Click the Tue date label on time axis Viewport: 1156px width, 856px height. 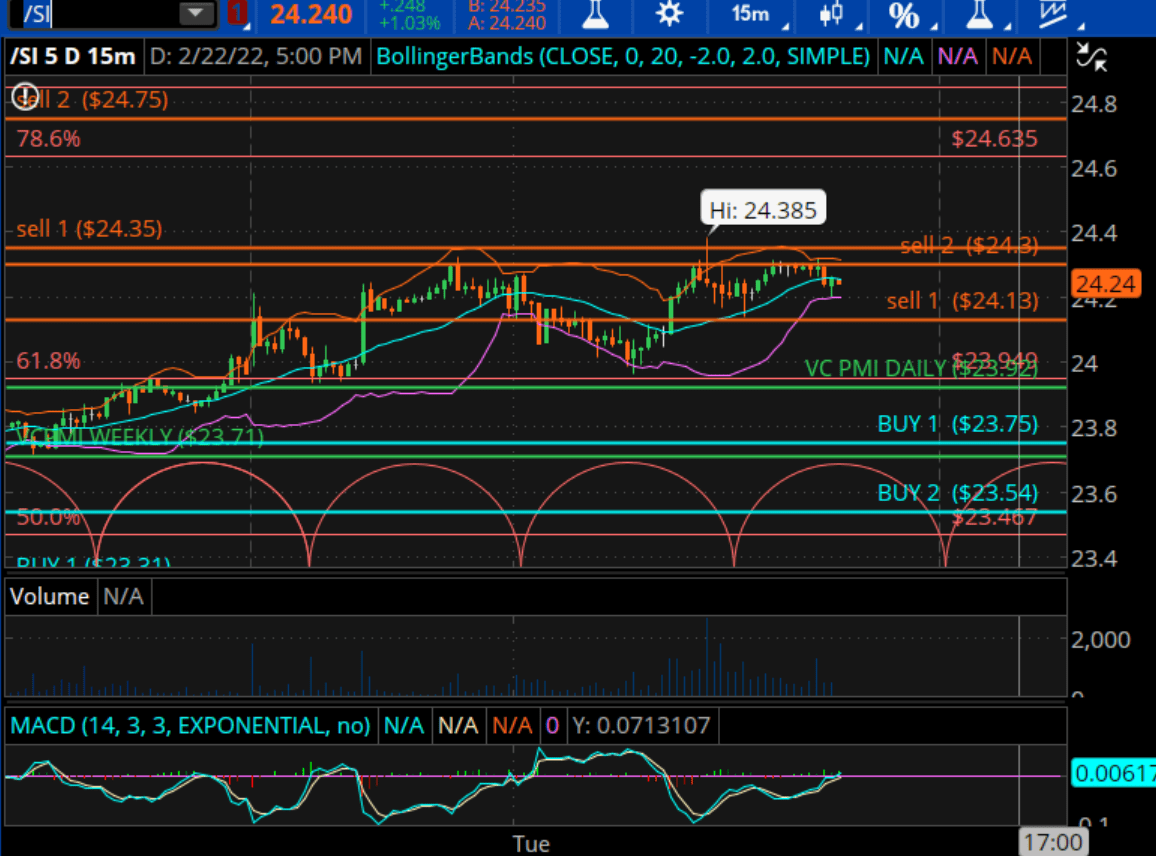(531, 843)
